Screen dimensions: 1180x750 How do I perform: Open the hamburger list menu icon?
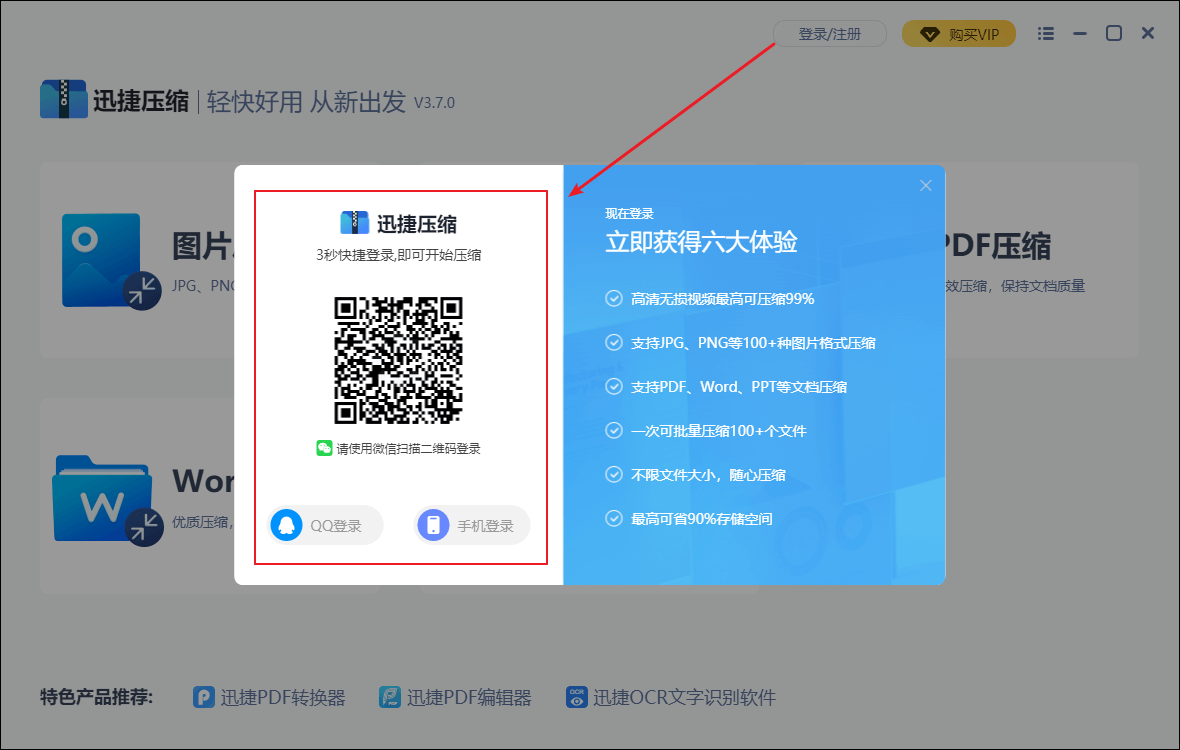[x=1046, y=34]
